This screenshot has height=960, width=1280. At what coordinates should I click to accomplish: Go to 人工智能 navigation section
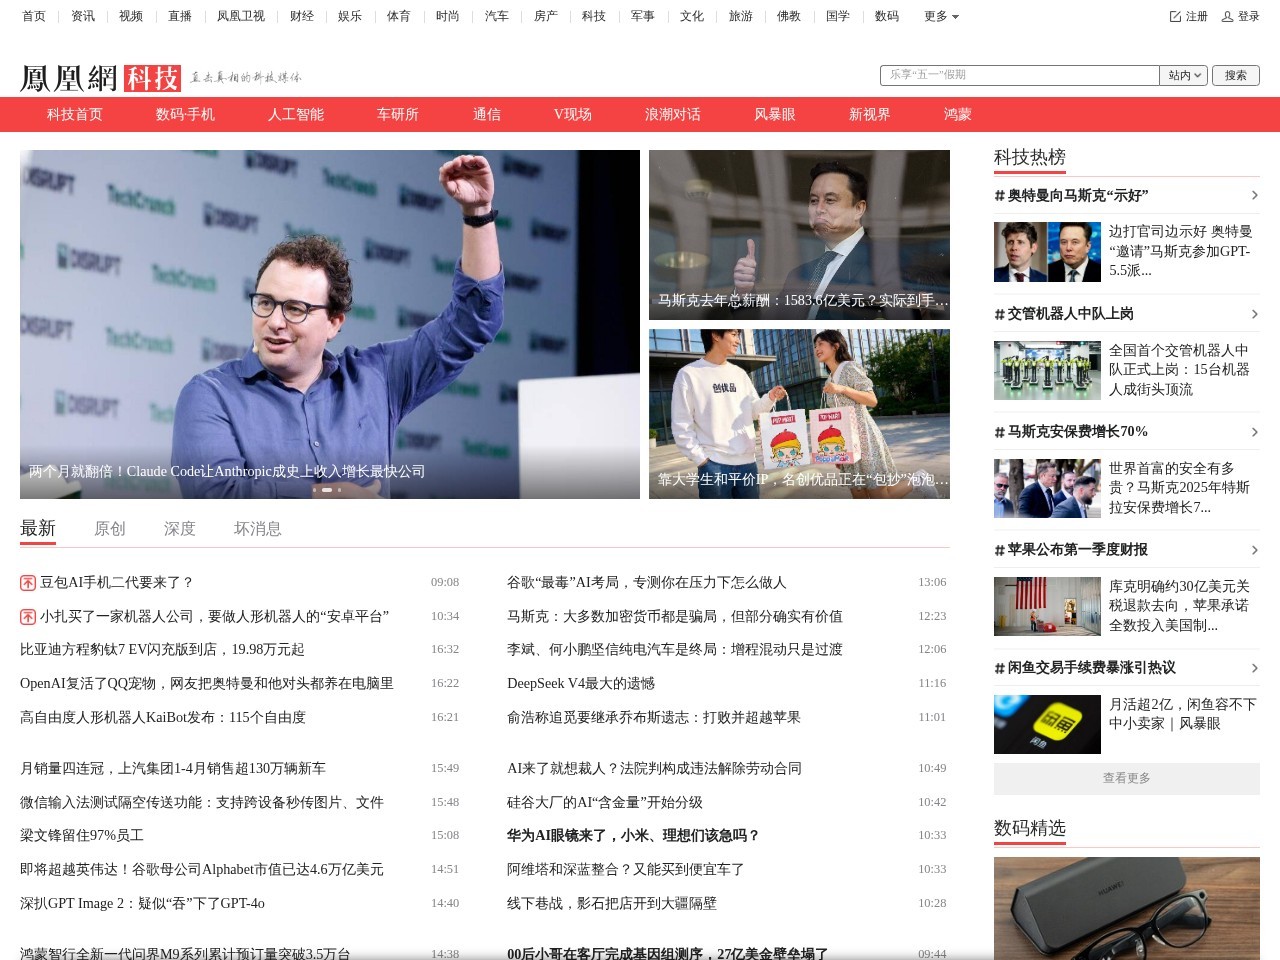click(x=296, y=114)
